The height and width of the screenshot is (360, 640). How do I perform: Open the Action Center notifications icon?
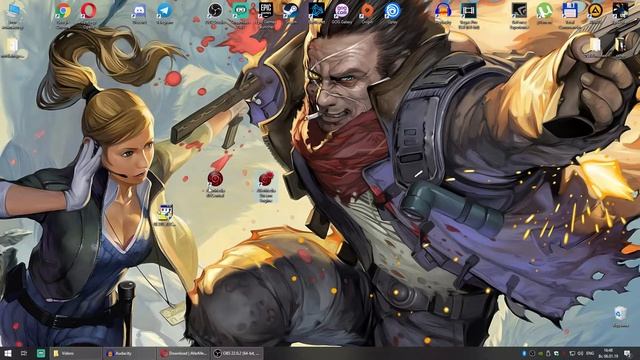click(628, 353)
